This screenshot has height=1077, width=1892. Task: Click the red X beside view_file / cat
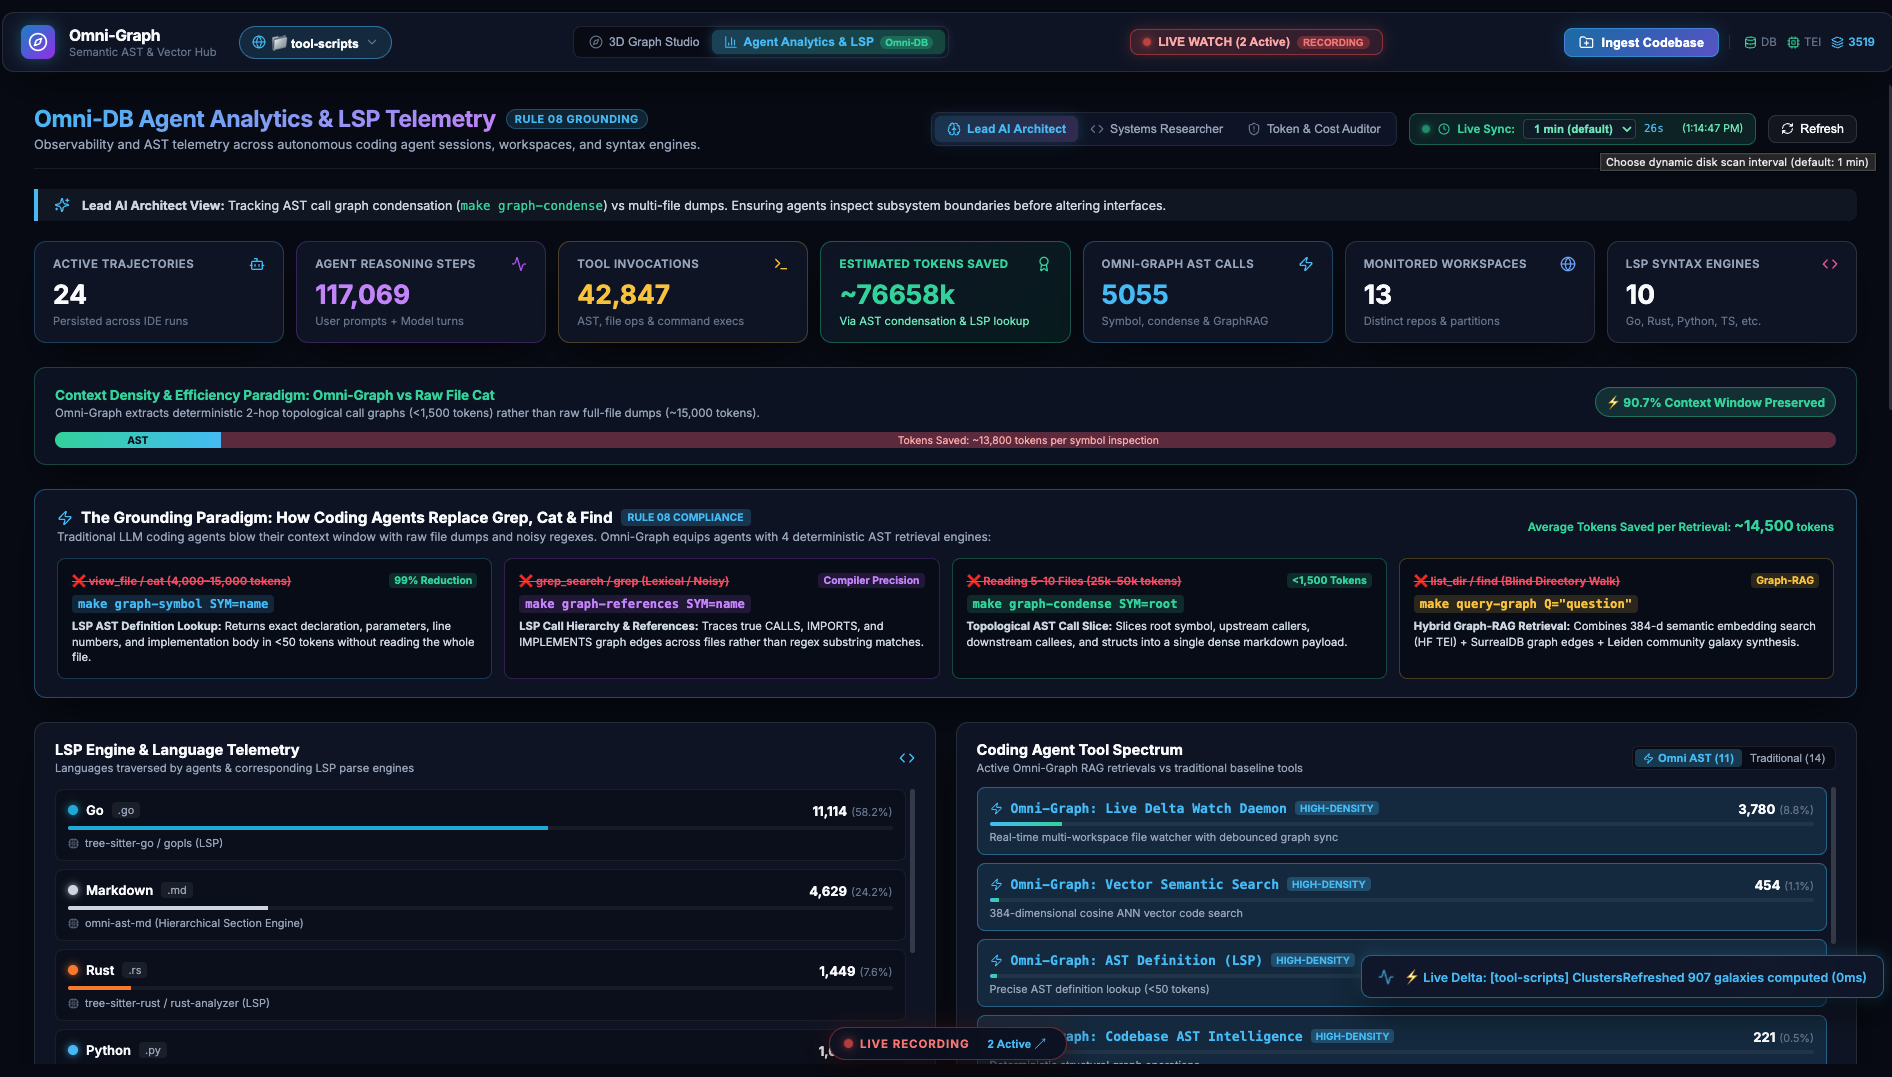(x=79, y=581)
